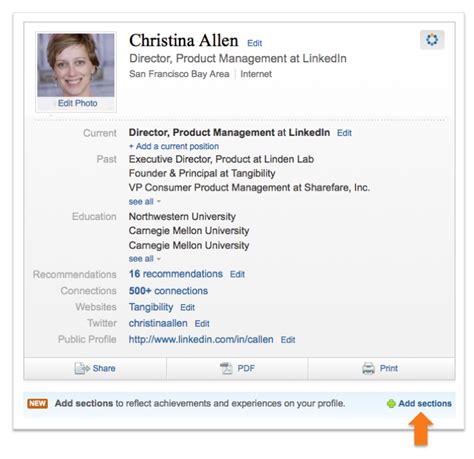Open the christinaallen Twitter link
This screenshot has height=459, width=474.
point(158,323)
